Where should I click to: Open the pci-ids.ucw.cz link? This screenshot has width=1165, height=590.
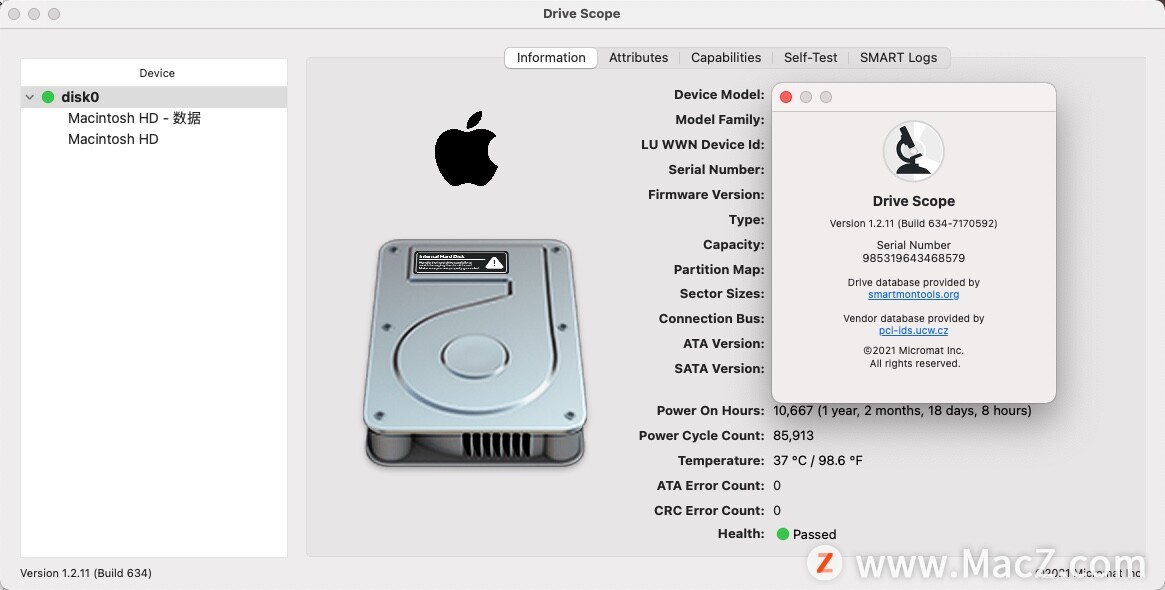click(x=913, y=331)
